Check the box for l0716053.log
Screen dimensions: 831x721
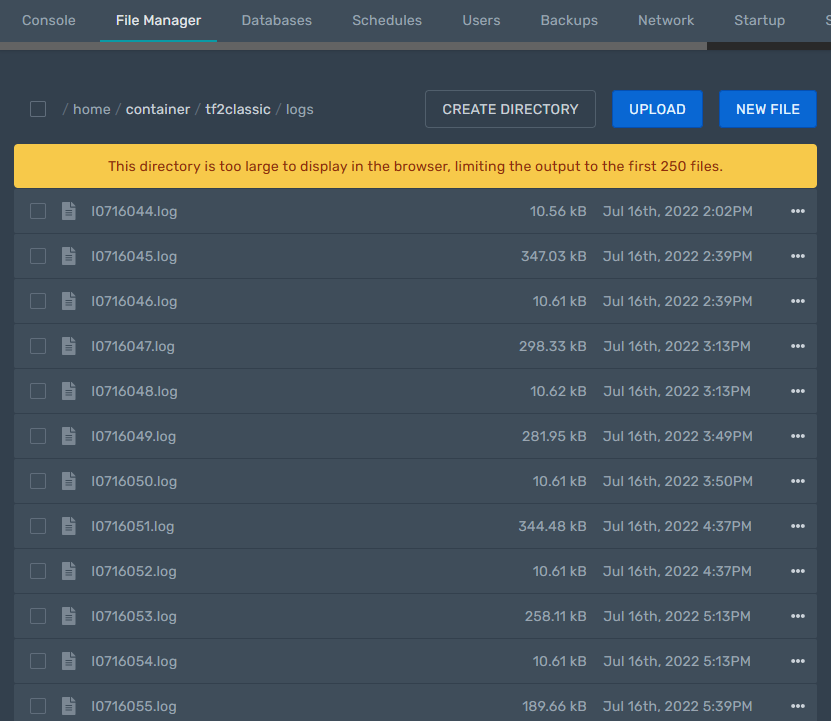38,616
